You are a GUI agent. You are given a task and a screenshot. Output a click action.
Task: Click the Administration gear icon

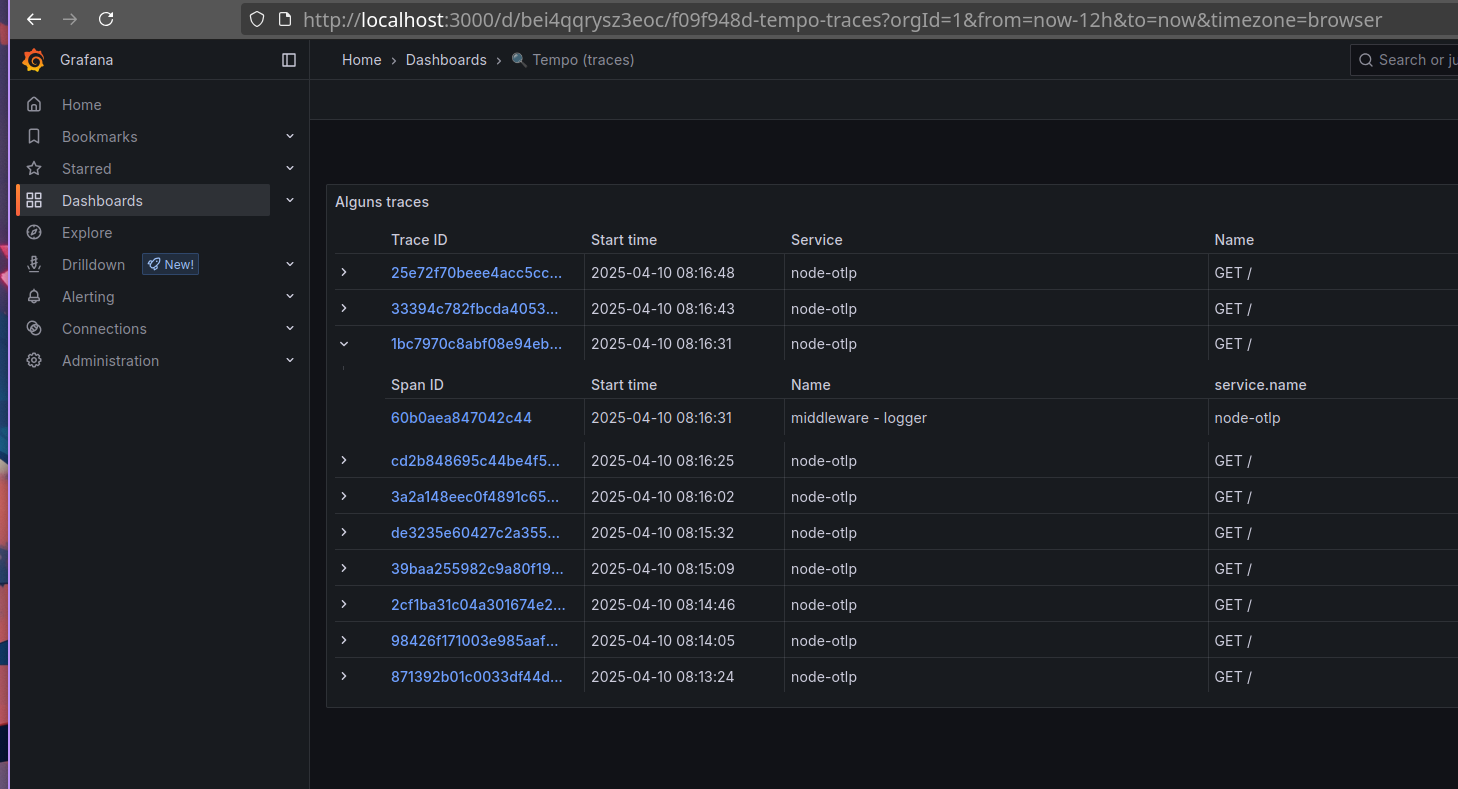tap(34, 361)
